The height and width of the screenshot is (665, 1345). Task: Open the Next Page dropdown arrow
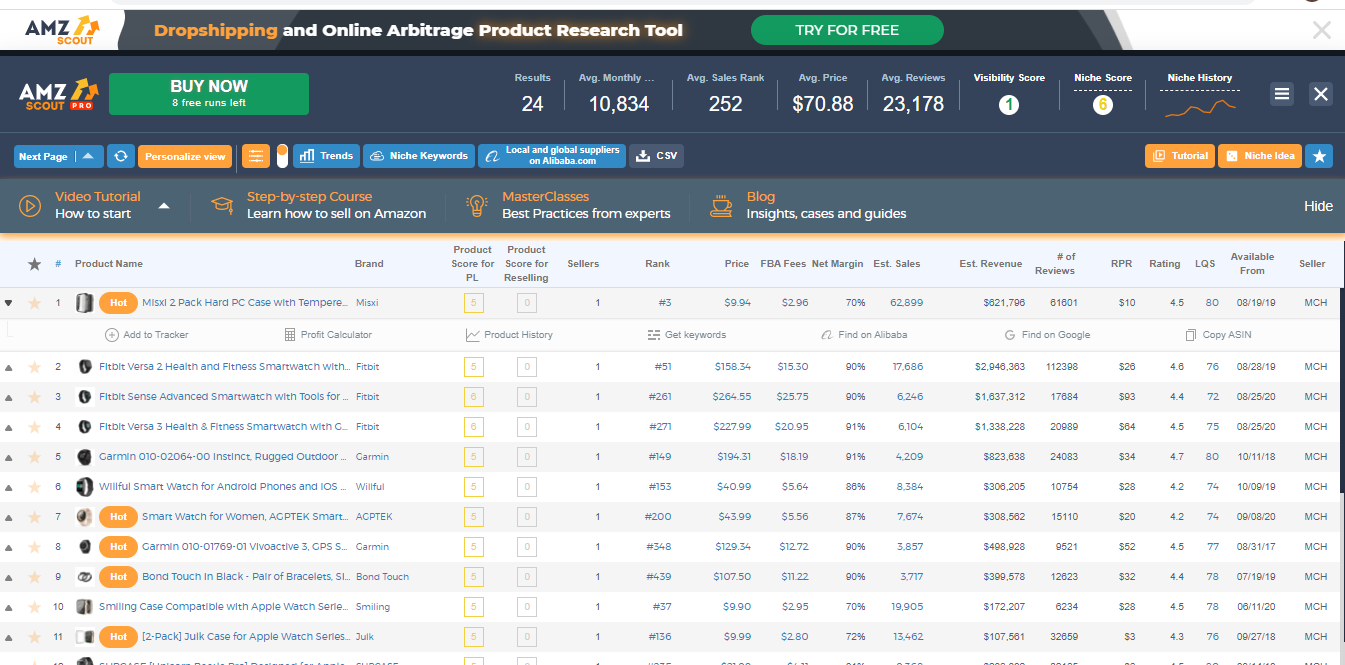(x=88, y=156)
